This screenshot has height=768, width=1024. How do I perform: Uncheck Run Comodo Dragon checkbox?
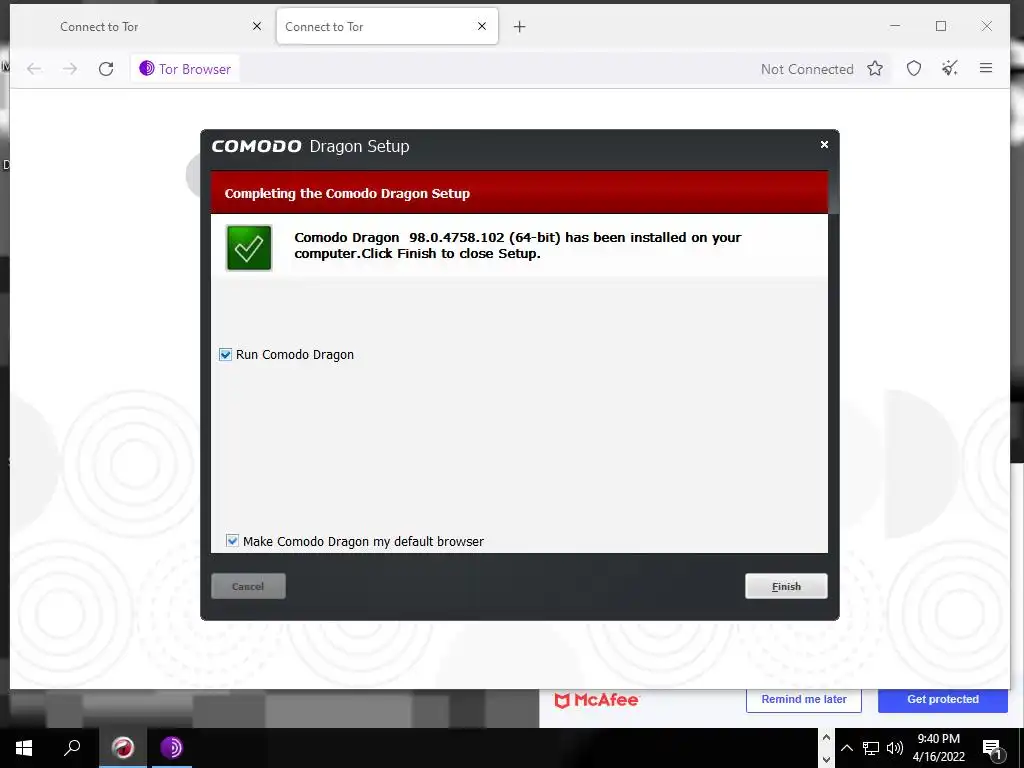click(225, 355)
